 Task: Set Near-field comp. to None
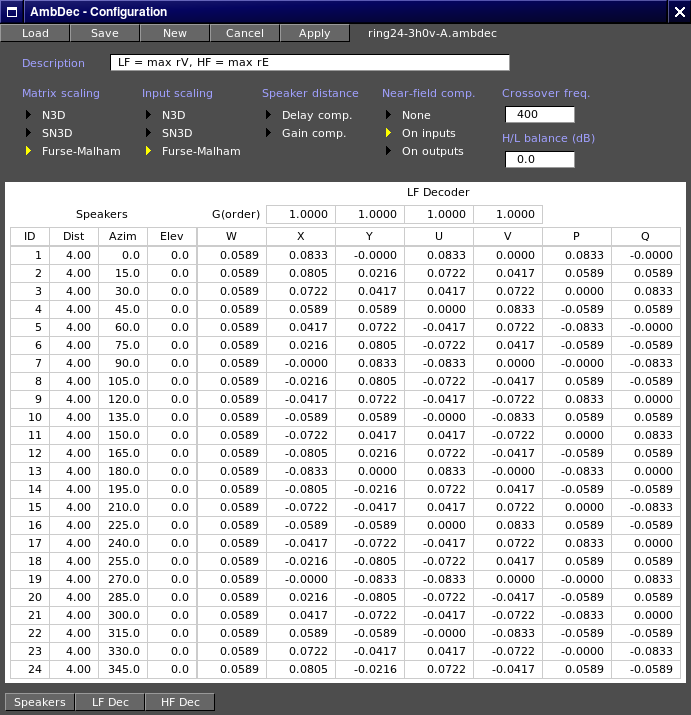pos(408,115)
